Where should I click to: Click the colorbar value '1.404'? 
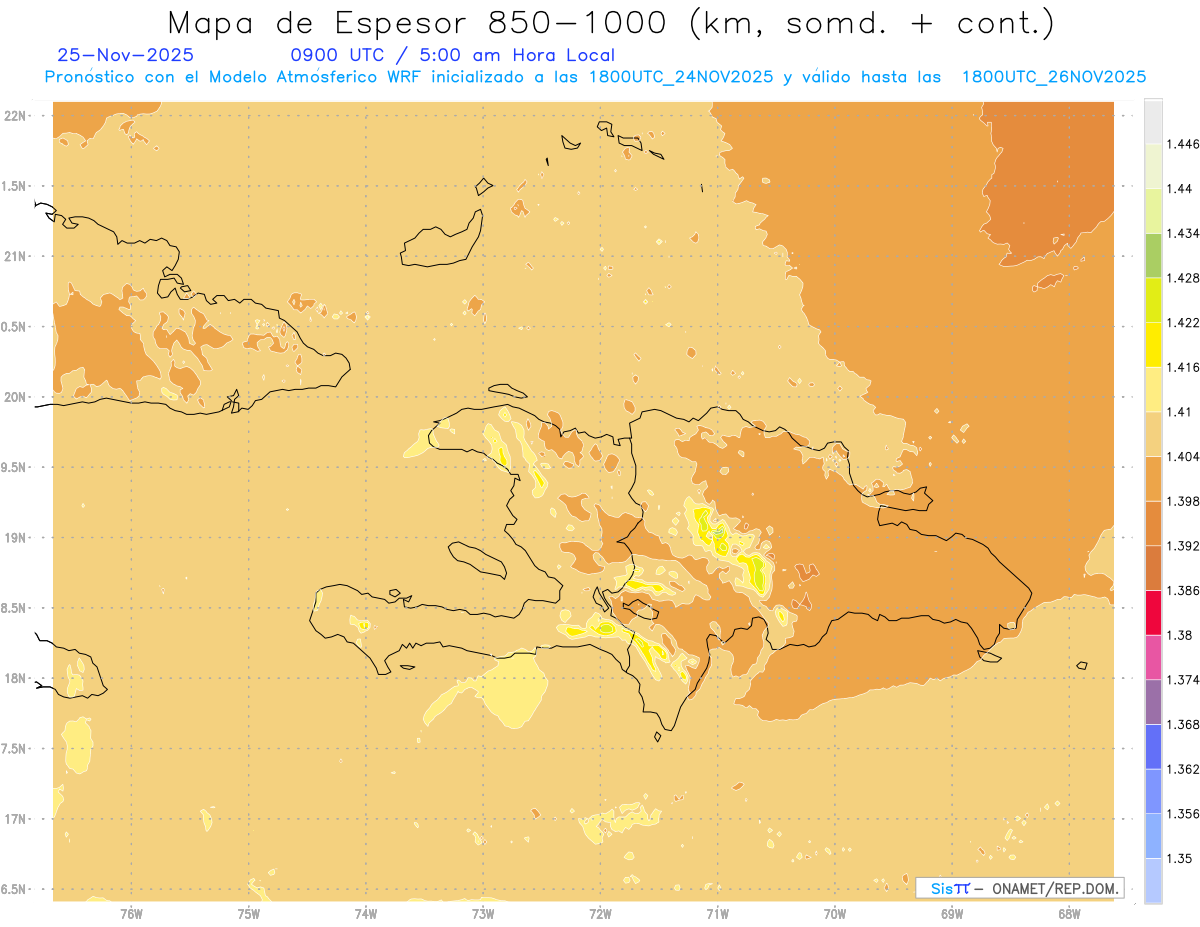(x=1184, y=456)
